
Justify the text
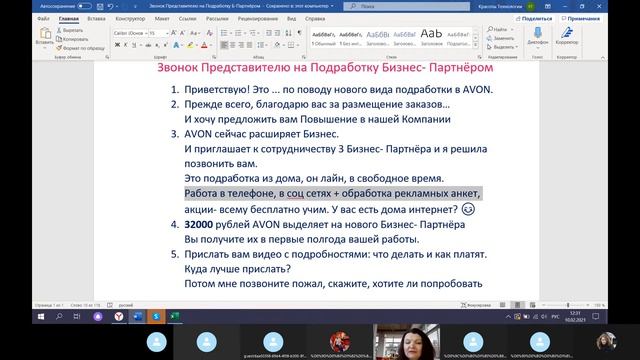(250, 45)
